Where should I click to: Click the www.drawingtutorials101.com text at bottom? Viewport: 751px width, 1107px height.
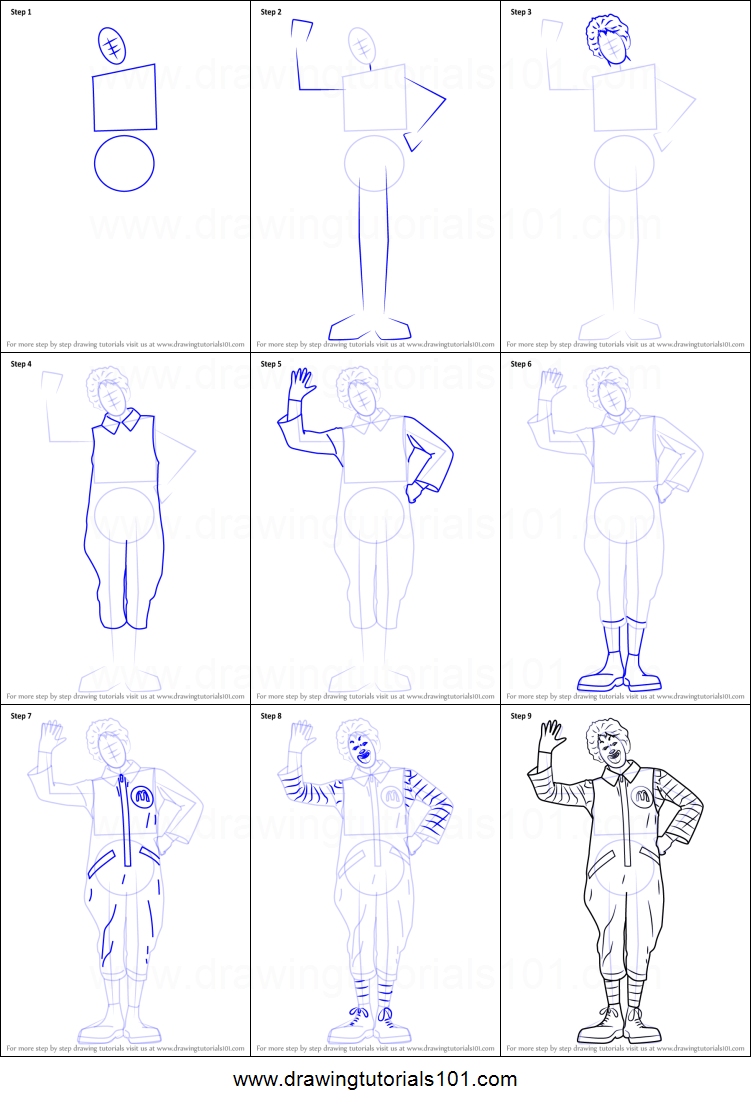point(375,1080)
